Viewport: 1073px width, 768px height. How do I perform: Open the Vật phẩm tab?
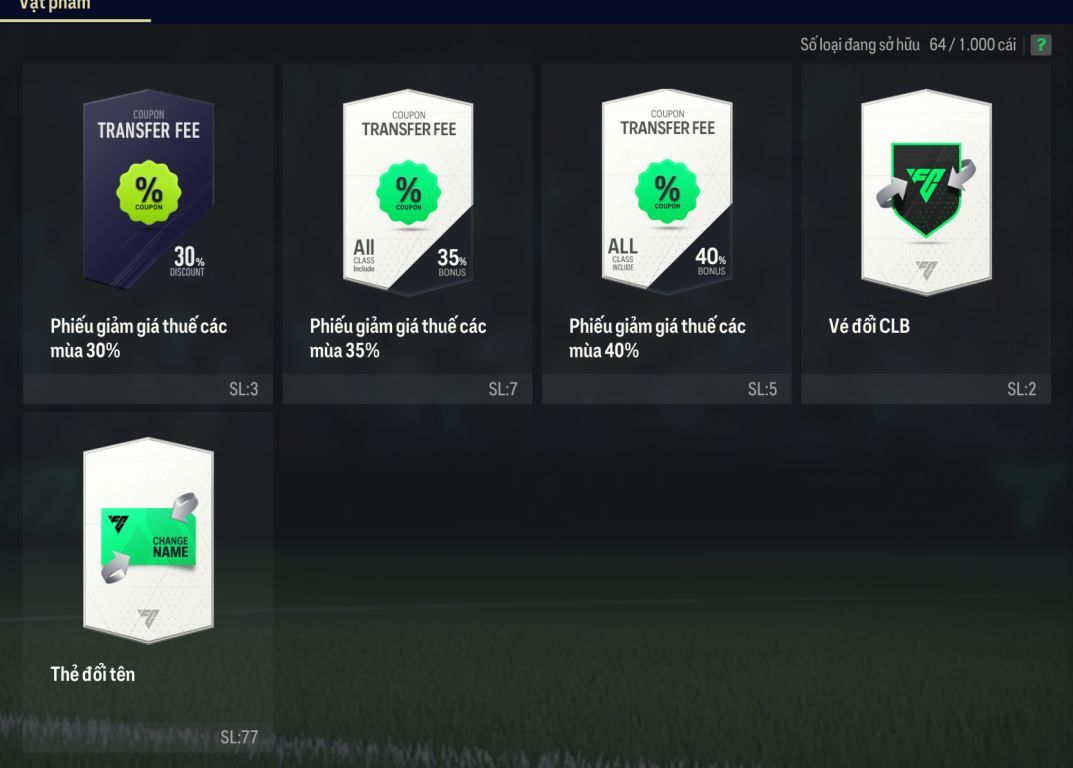coord(55,7)
